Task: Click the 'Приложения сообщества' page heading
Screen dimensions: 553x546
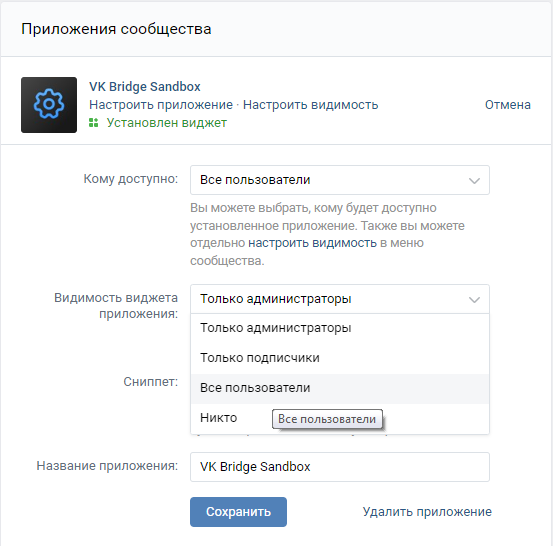Action: 116,29
